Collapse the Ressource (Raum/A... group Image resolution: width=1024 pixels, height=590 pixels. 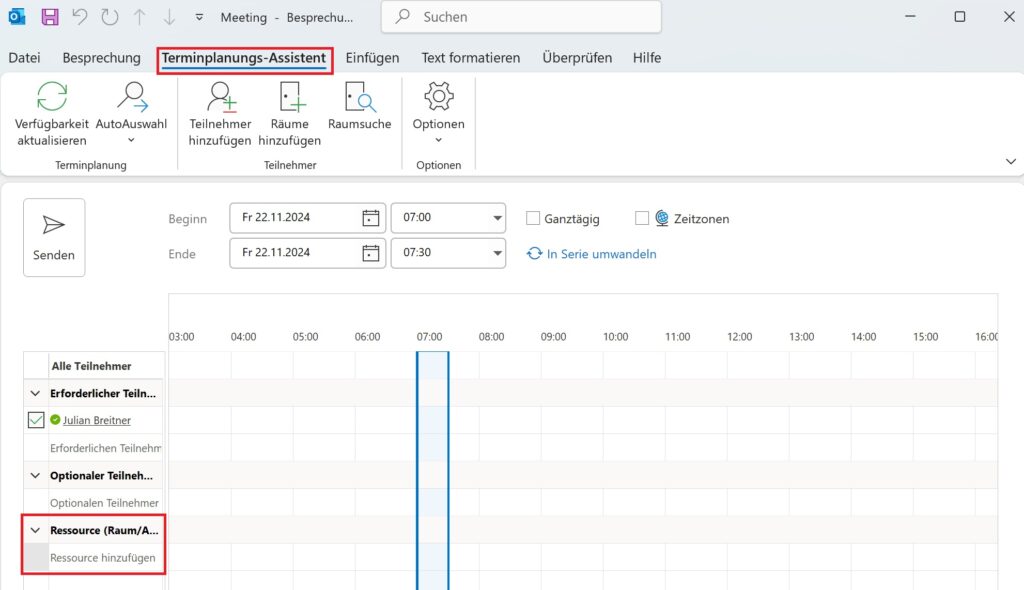(x=35, y=531)
